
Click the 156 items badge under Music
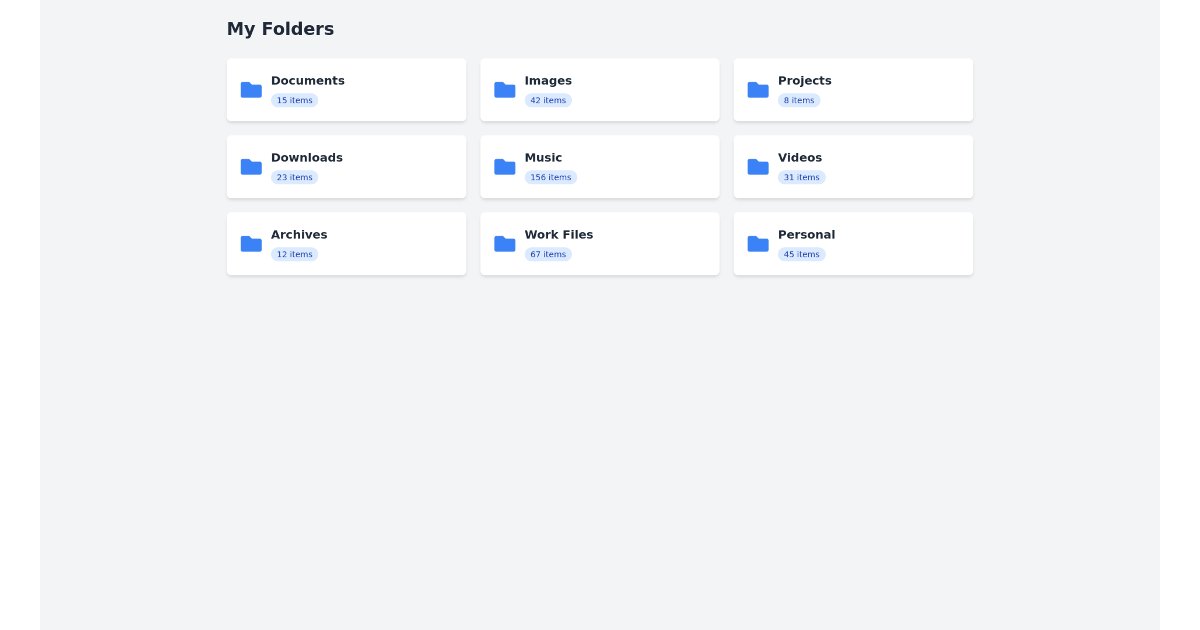(x=551, y=177)
